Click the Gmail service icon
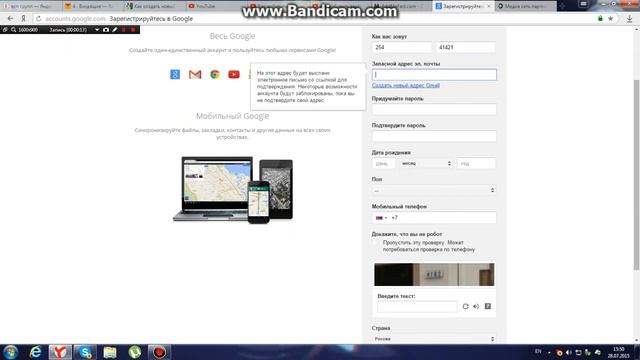 click(195, 74)
